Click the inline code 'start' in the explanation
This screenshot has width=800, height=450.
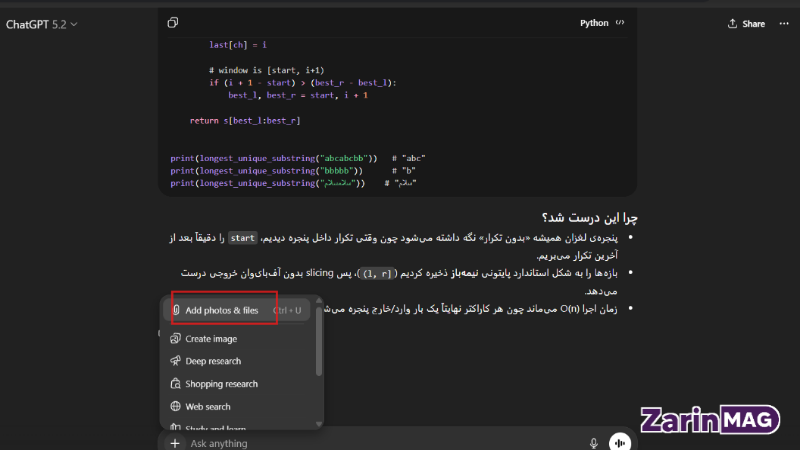242,238
